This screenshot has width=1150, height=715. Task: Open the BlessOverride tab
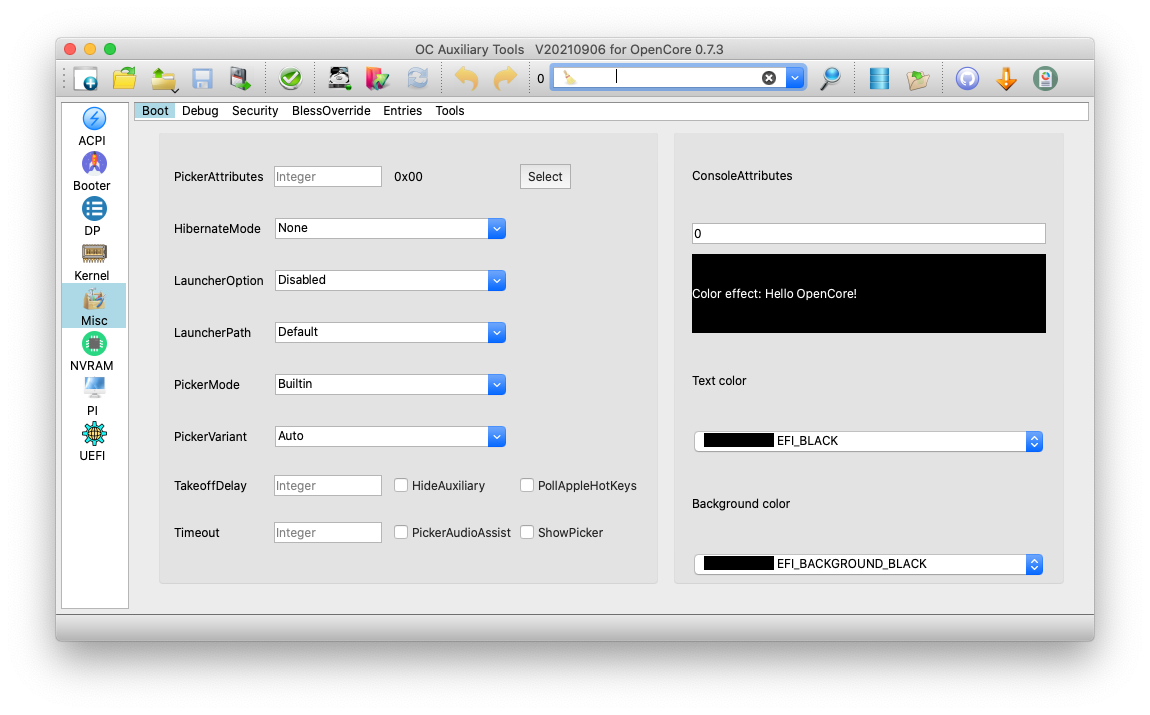click(x=331, y=111)
